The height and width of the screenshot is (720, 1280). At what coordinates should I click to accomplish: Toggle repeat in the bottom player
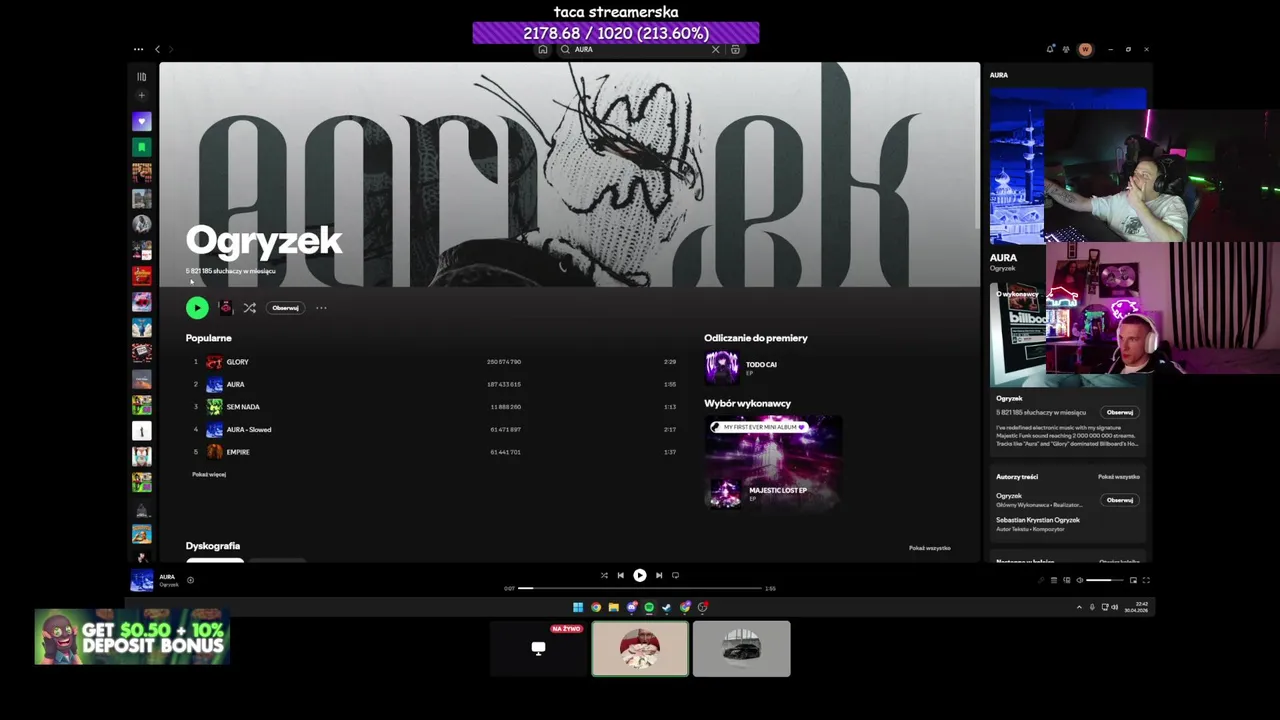click(675, 575)
